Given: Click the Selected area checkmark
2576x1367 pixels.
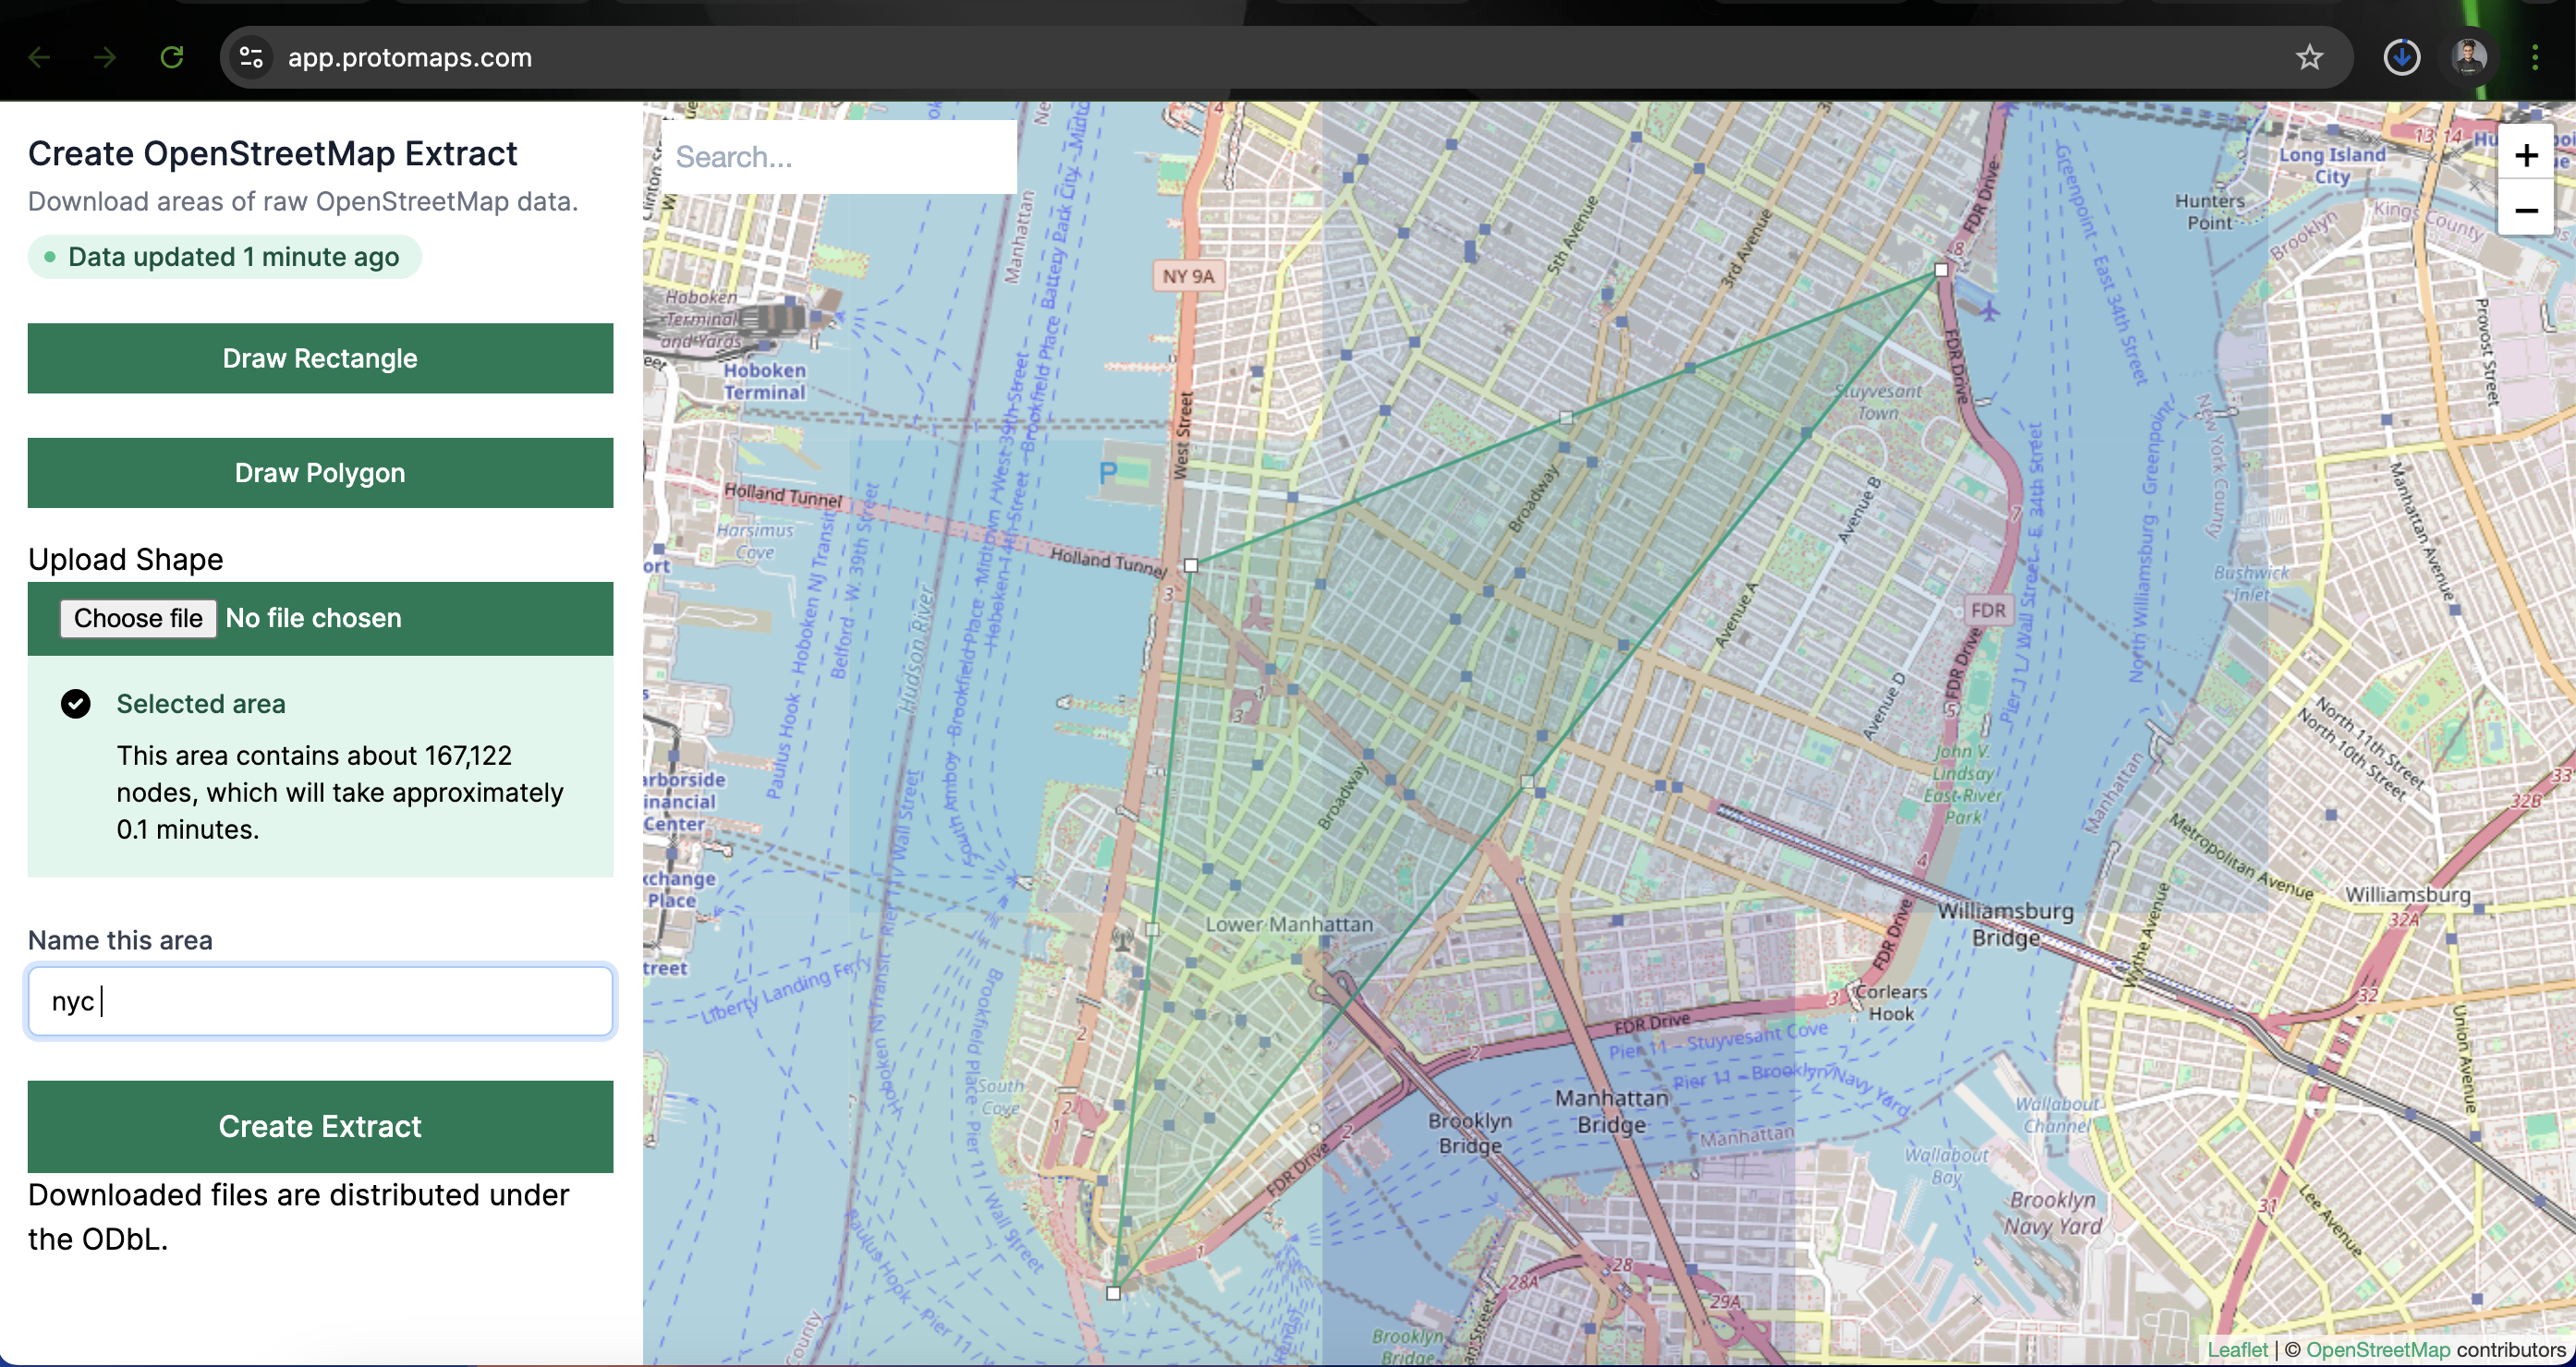Looking at the screenshot, I should pos(75,703).
